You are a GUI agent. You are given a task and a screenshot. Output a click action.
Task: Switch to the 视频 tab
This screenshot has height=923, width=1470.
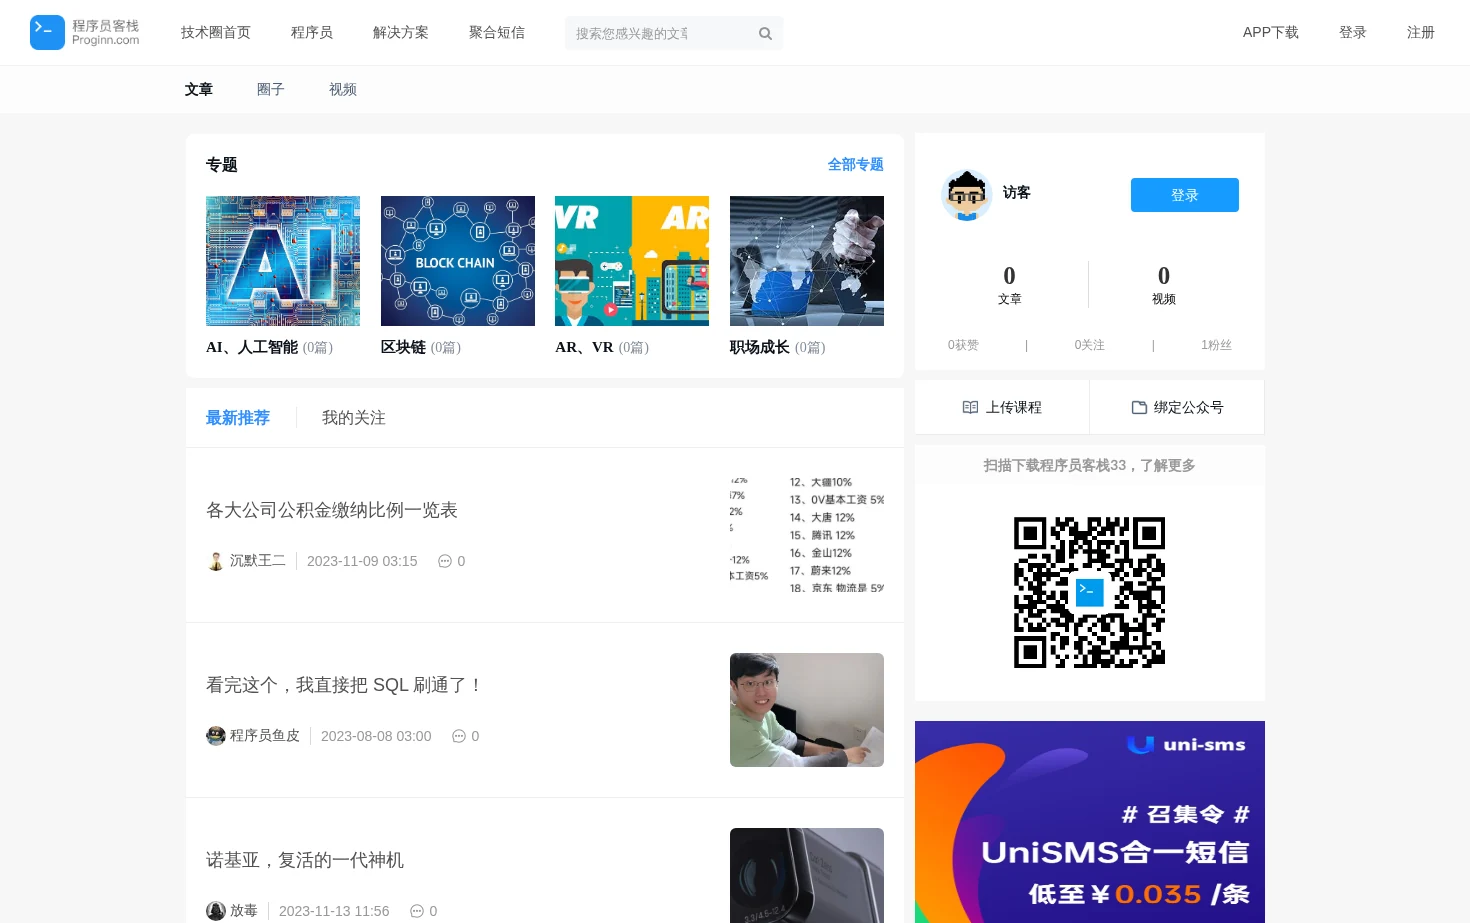pyautogui.click(x=343, y=89)
